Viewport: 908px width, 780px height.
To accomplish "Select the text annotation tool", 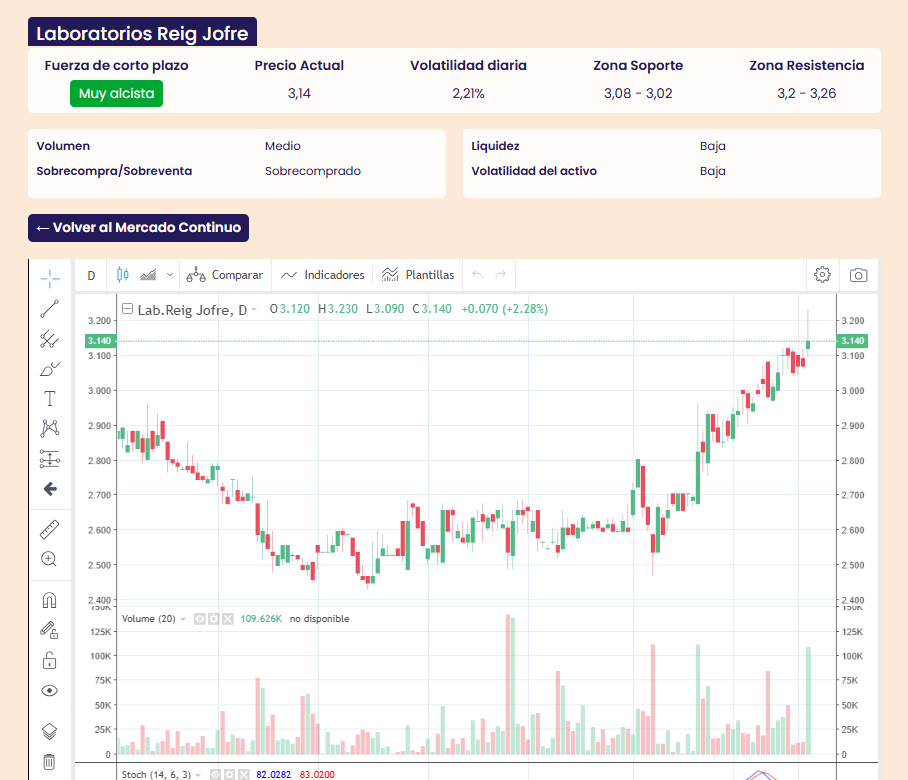I will click(50, 398).
